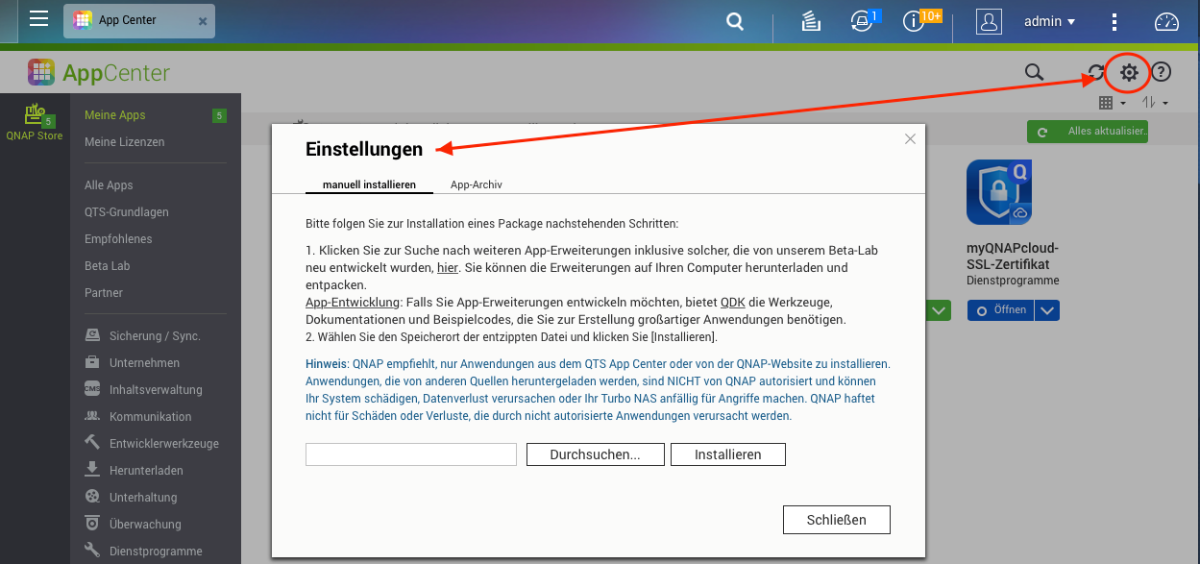Switch to the App-Archiv tab
1200x564 pixels.
point(476,185)
